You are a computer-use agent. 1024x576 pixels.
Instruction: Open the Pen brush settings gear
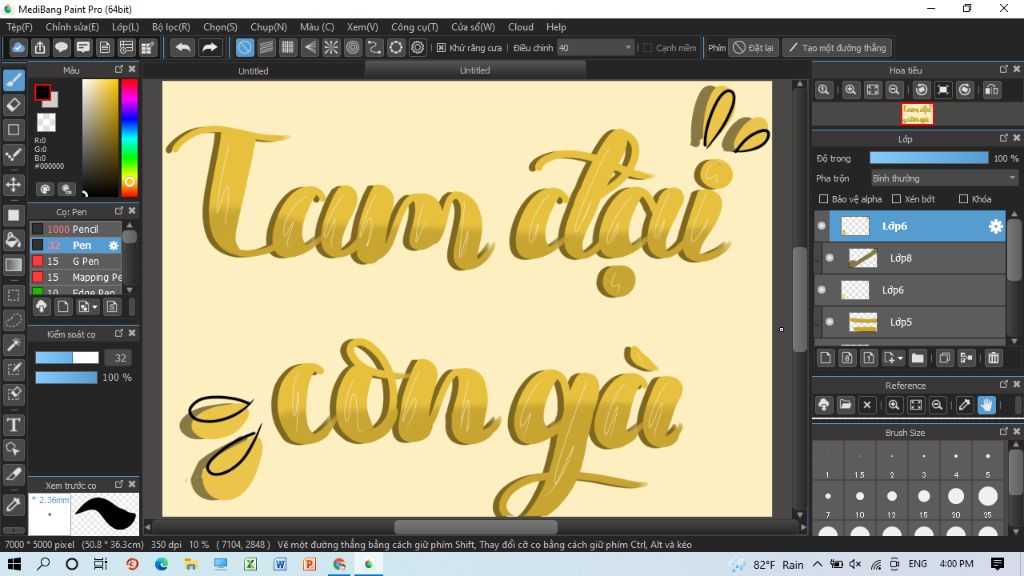point(113,245)
